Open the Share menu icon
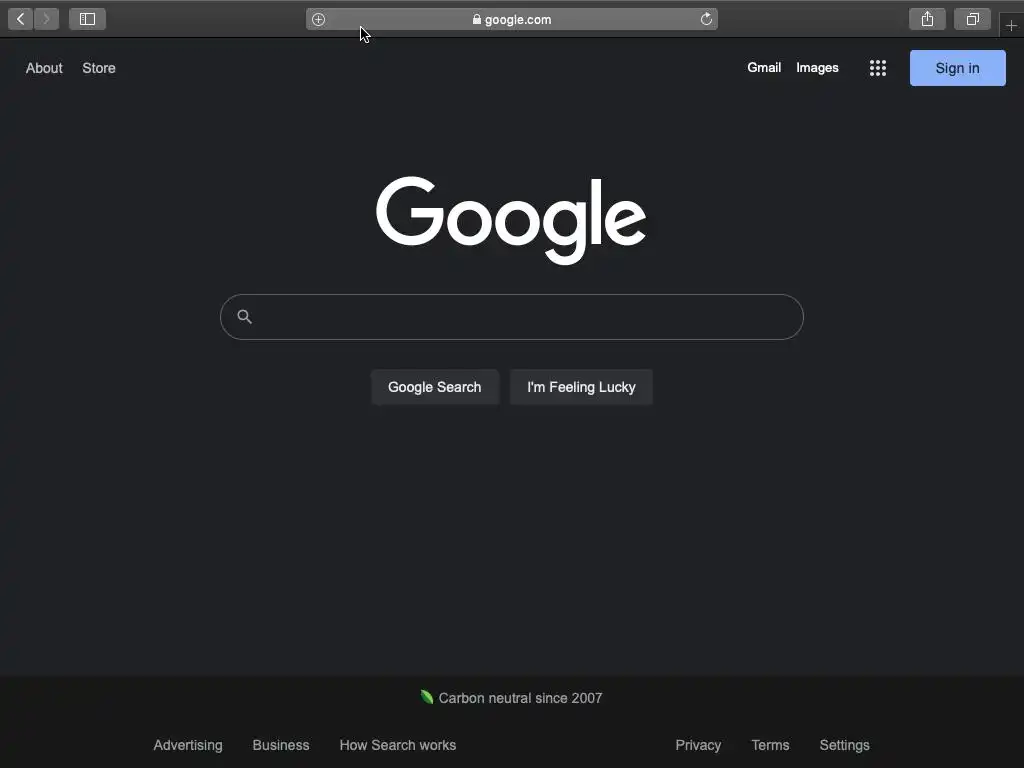Image resolution: width=1024 pixels, height=768 pixels. [x=927, y=19]
